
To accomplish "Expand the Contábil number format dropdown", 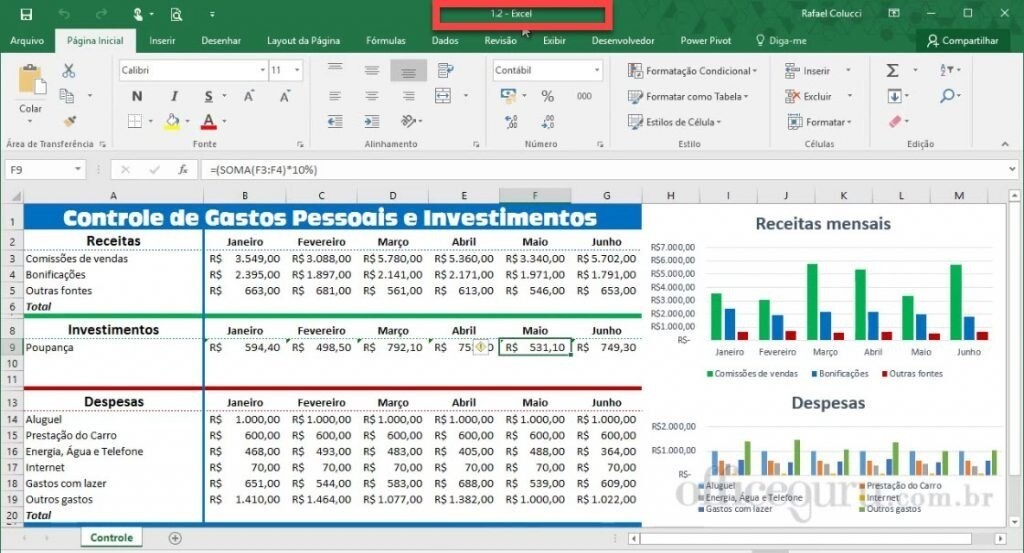I will (x=597, y=71).
